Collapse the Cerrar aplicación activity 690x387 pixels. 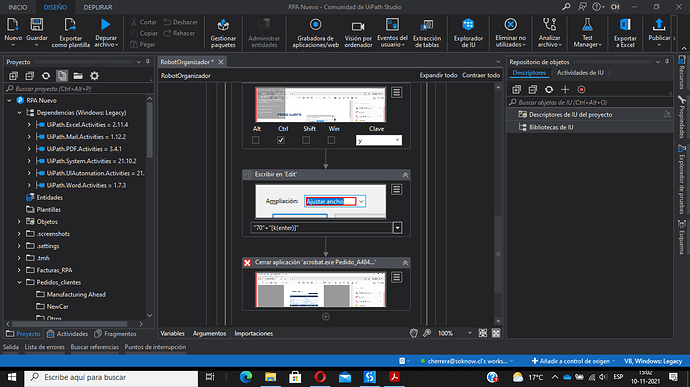405,263
